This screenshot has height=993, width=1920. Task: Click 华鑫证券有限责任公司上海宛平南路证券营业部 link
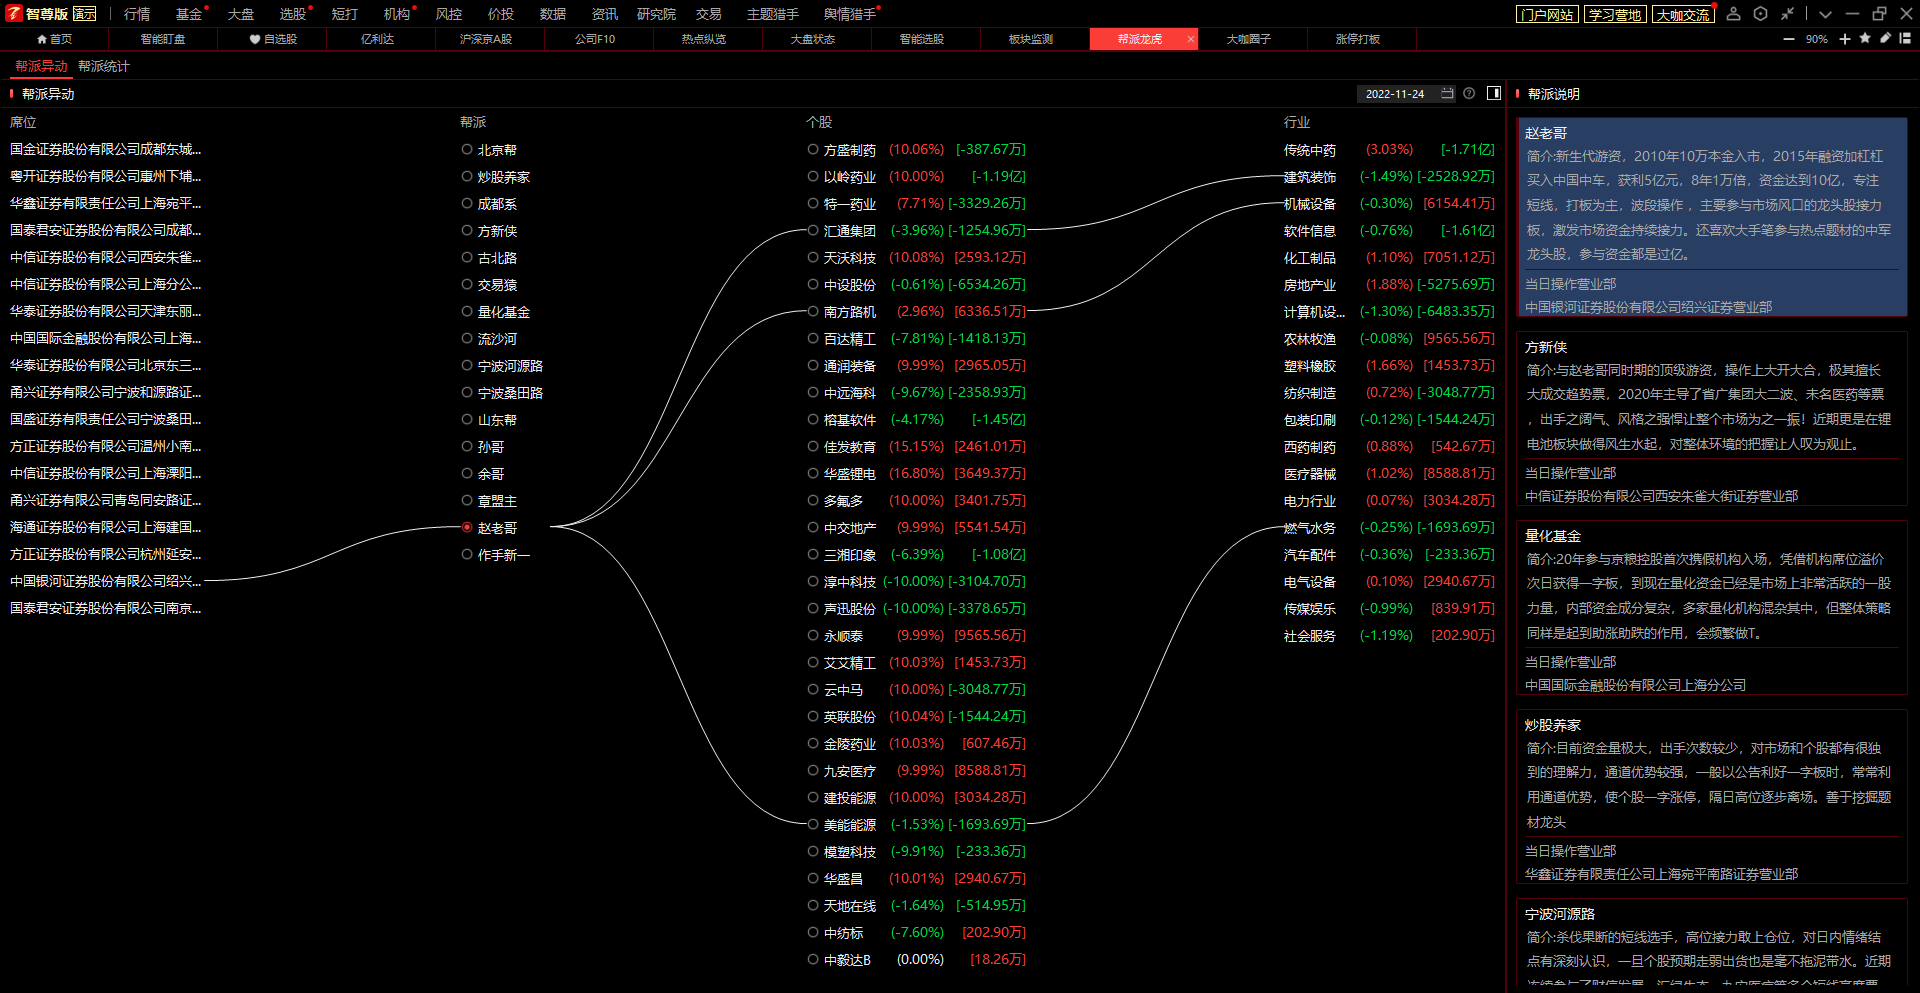tap(1661, 874)
